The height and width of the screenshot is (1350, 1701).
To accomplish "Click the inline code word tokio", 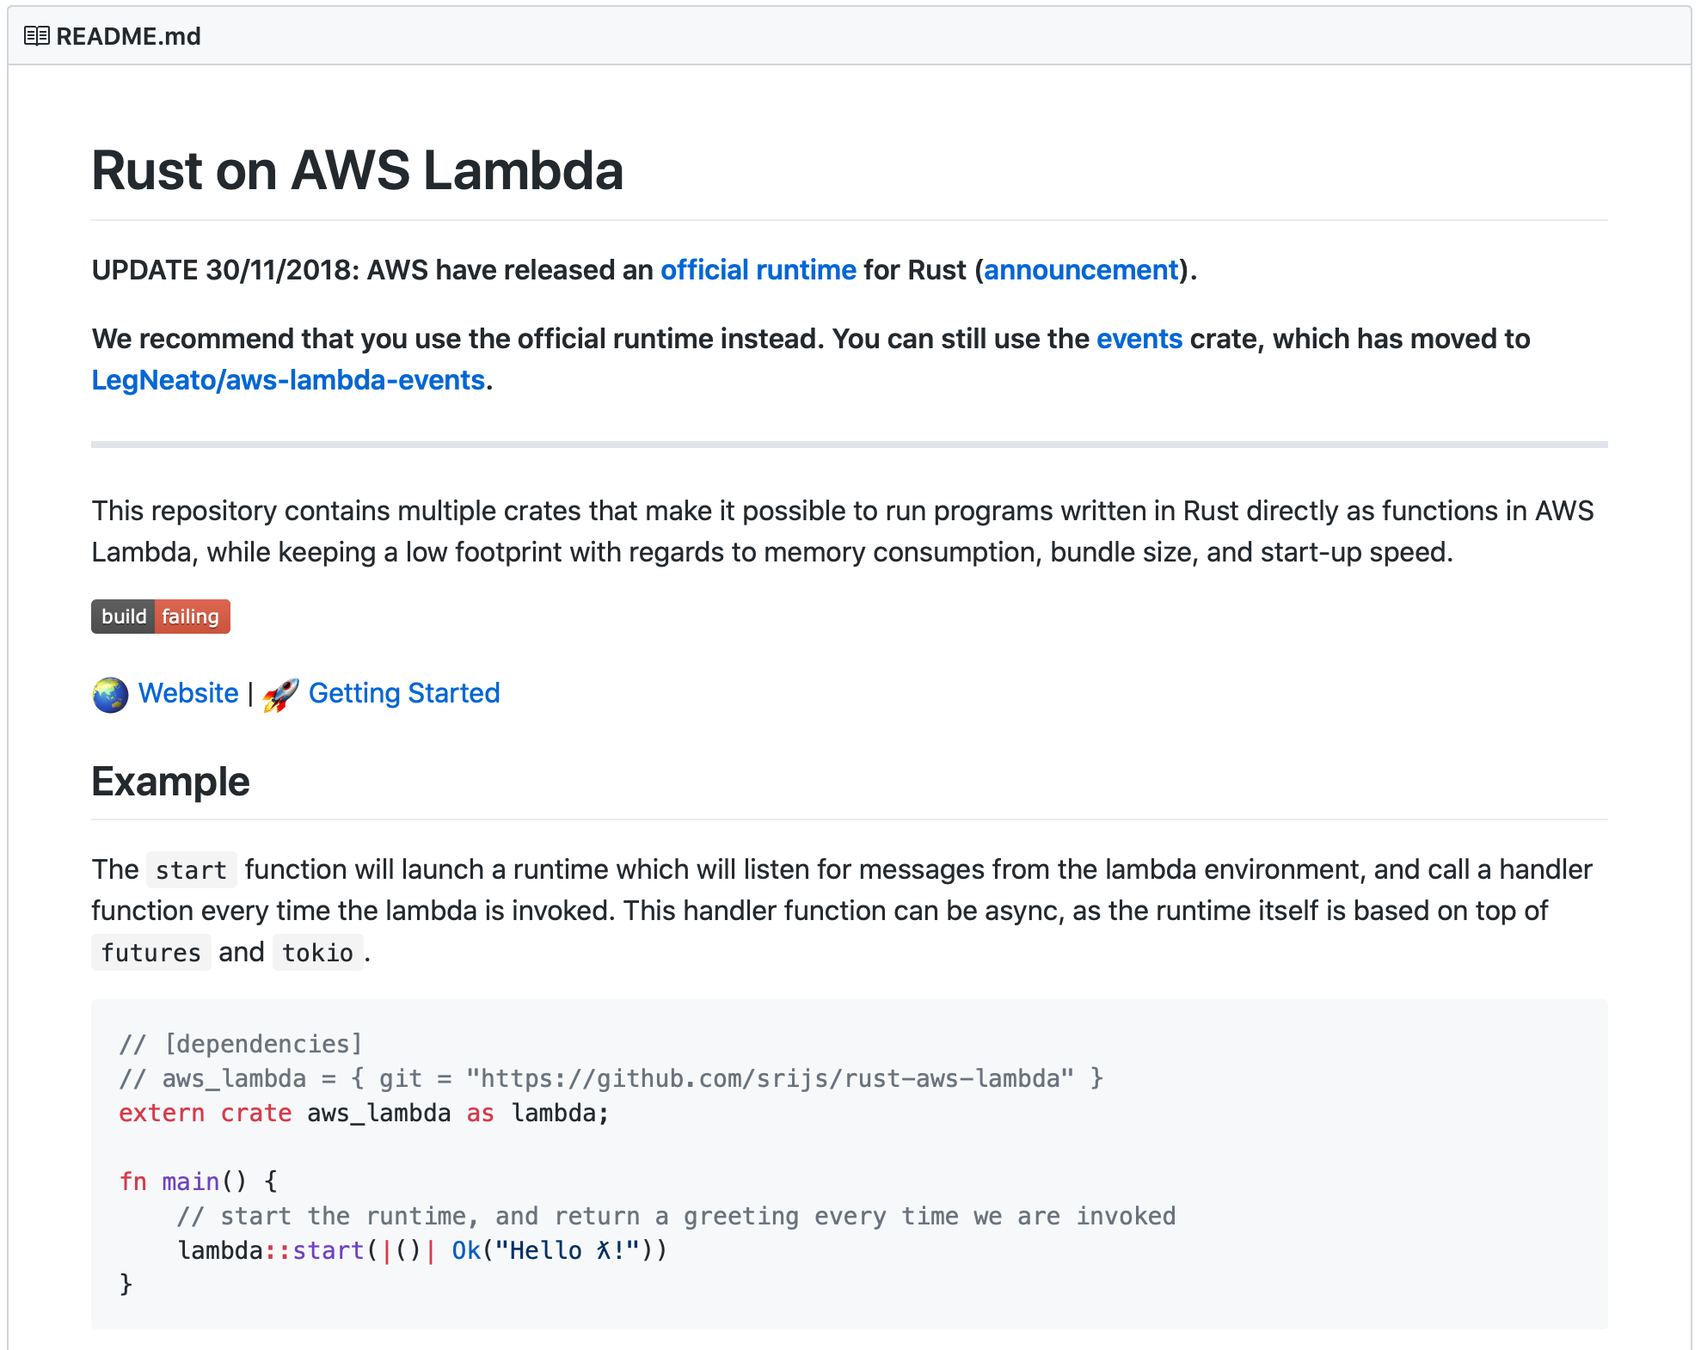I will [x=317, y=953].
